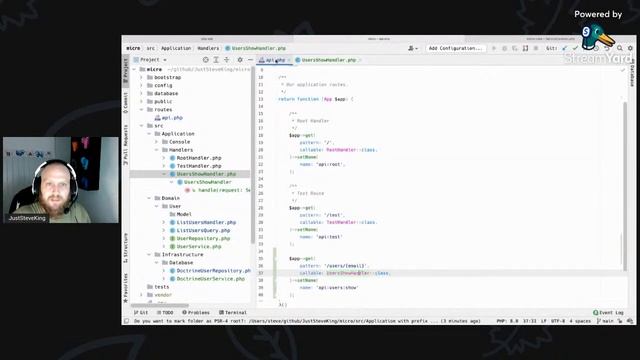
Task: Select DoctrineUserRepository.php file
Action: (x=210, y=271)
